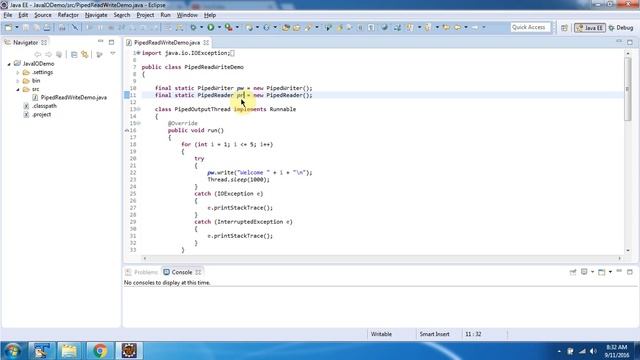Fold the PipedOutputThread class at line 13
The width and height of the screenshot is (640, 360).
[x=138, y=109]
